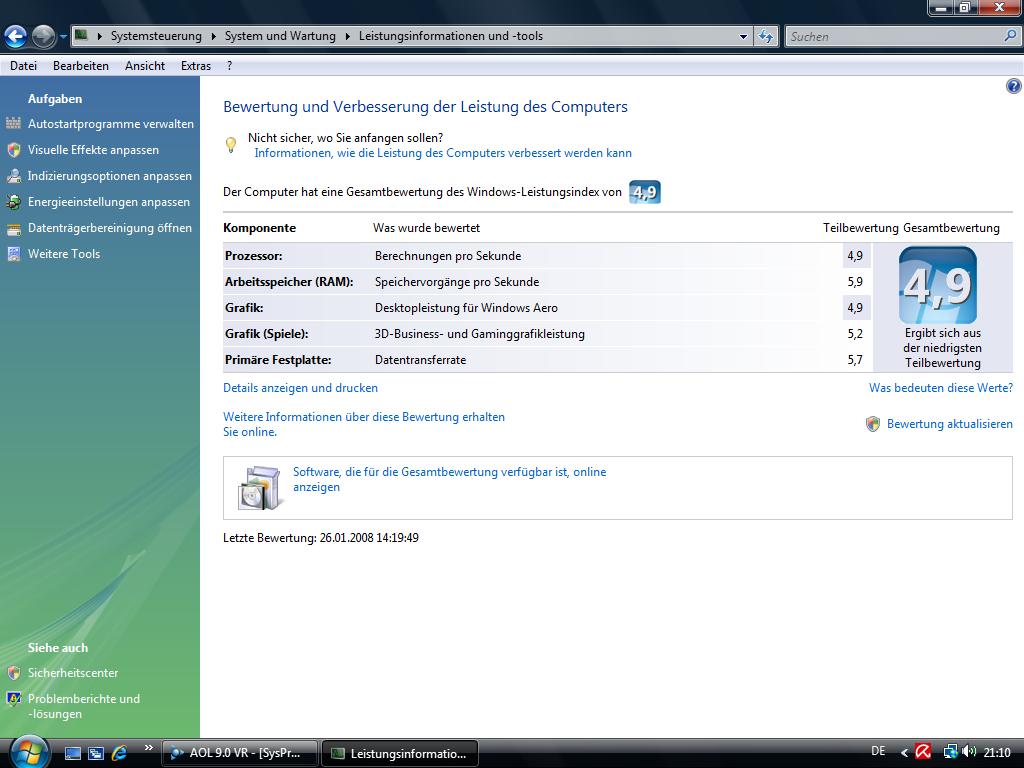Click the RAM score 5,9
Image resolution: width=1024 pixels, height=768 pixels.
[855, 282]
